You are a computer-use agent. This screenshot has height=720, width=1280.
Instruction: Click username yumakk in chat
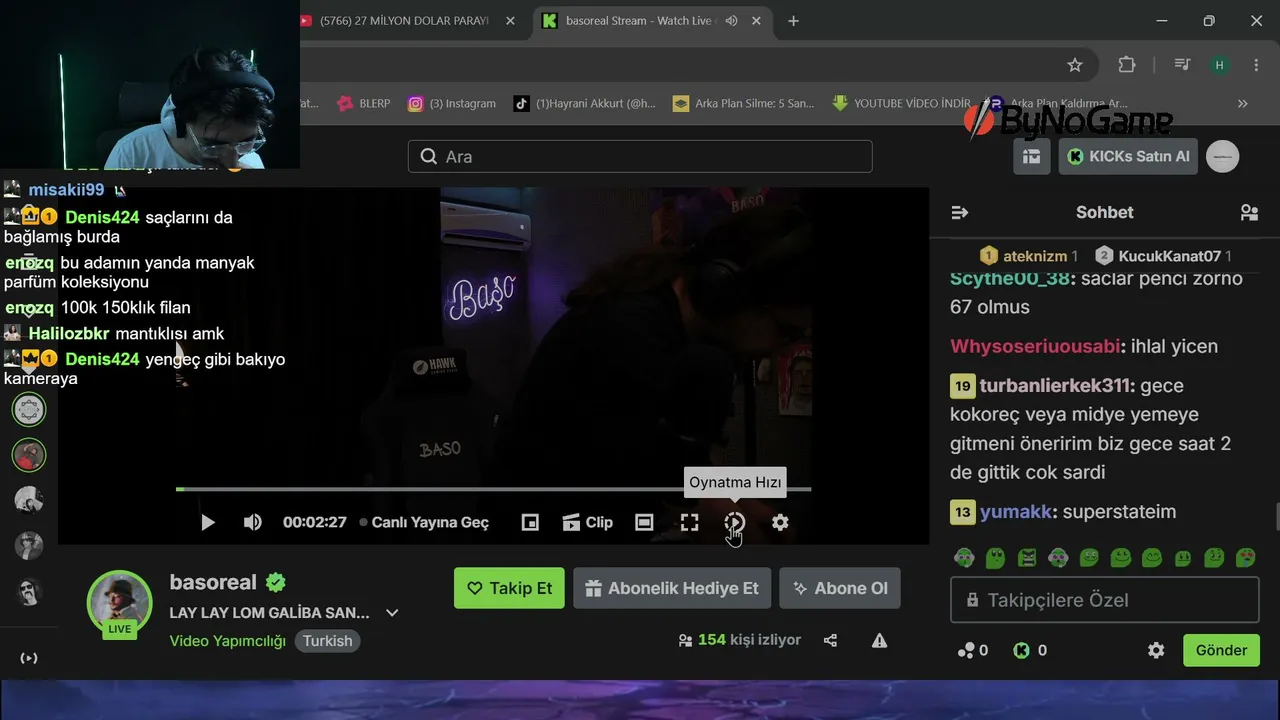1016,512
